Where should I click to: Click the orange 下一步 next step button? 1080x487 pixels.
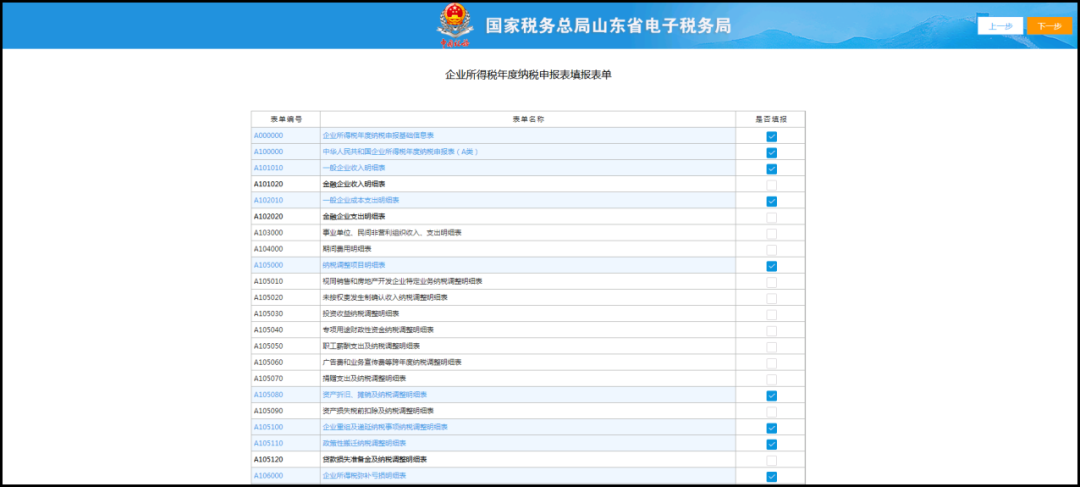click(1050, 26)
